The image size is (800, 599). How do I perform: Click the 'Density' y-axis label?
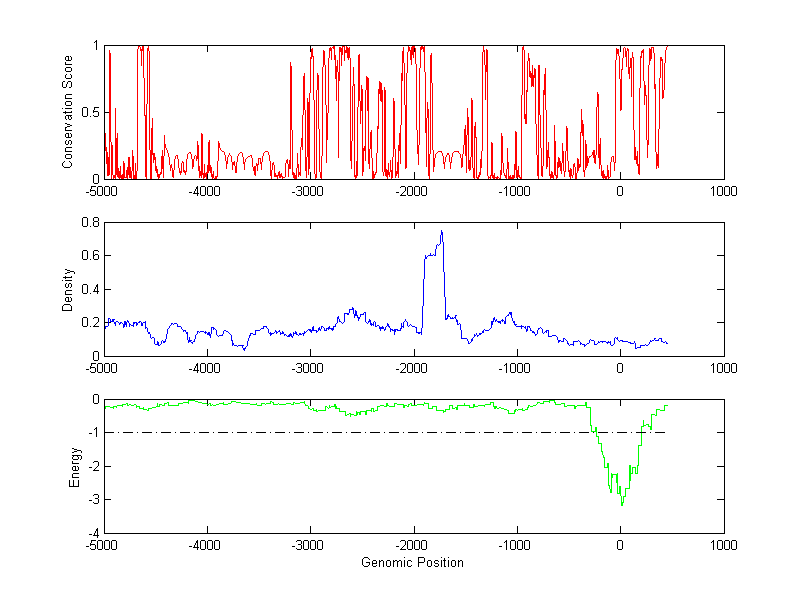click(67, 289)
